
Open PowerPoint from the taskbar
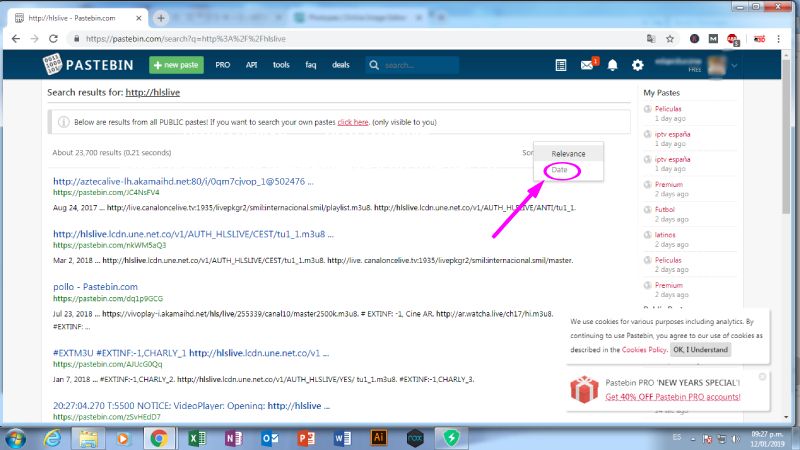tap(306, 438)
